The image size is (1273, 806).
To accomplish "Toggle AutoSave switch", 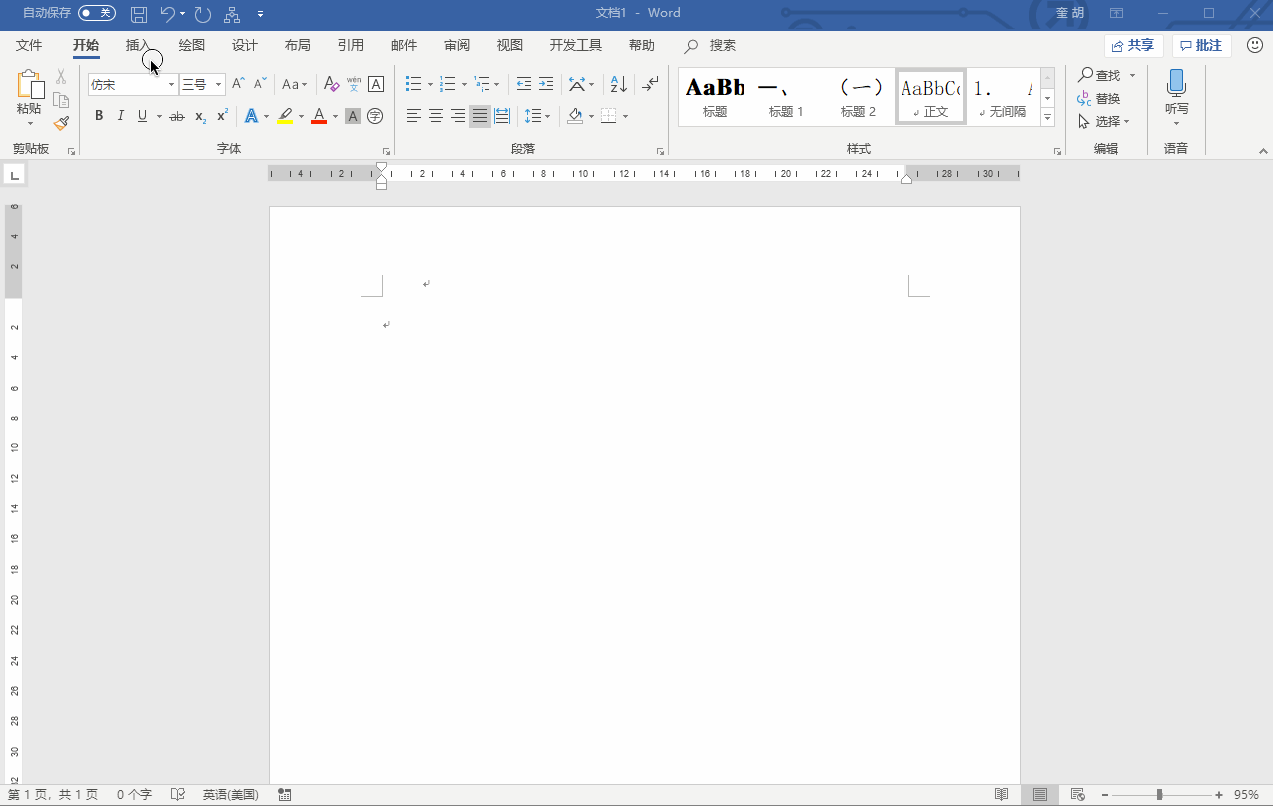I will click(x=97, y=13).
